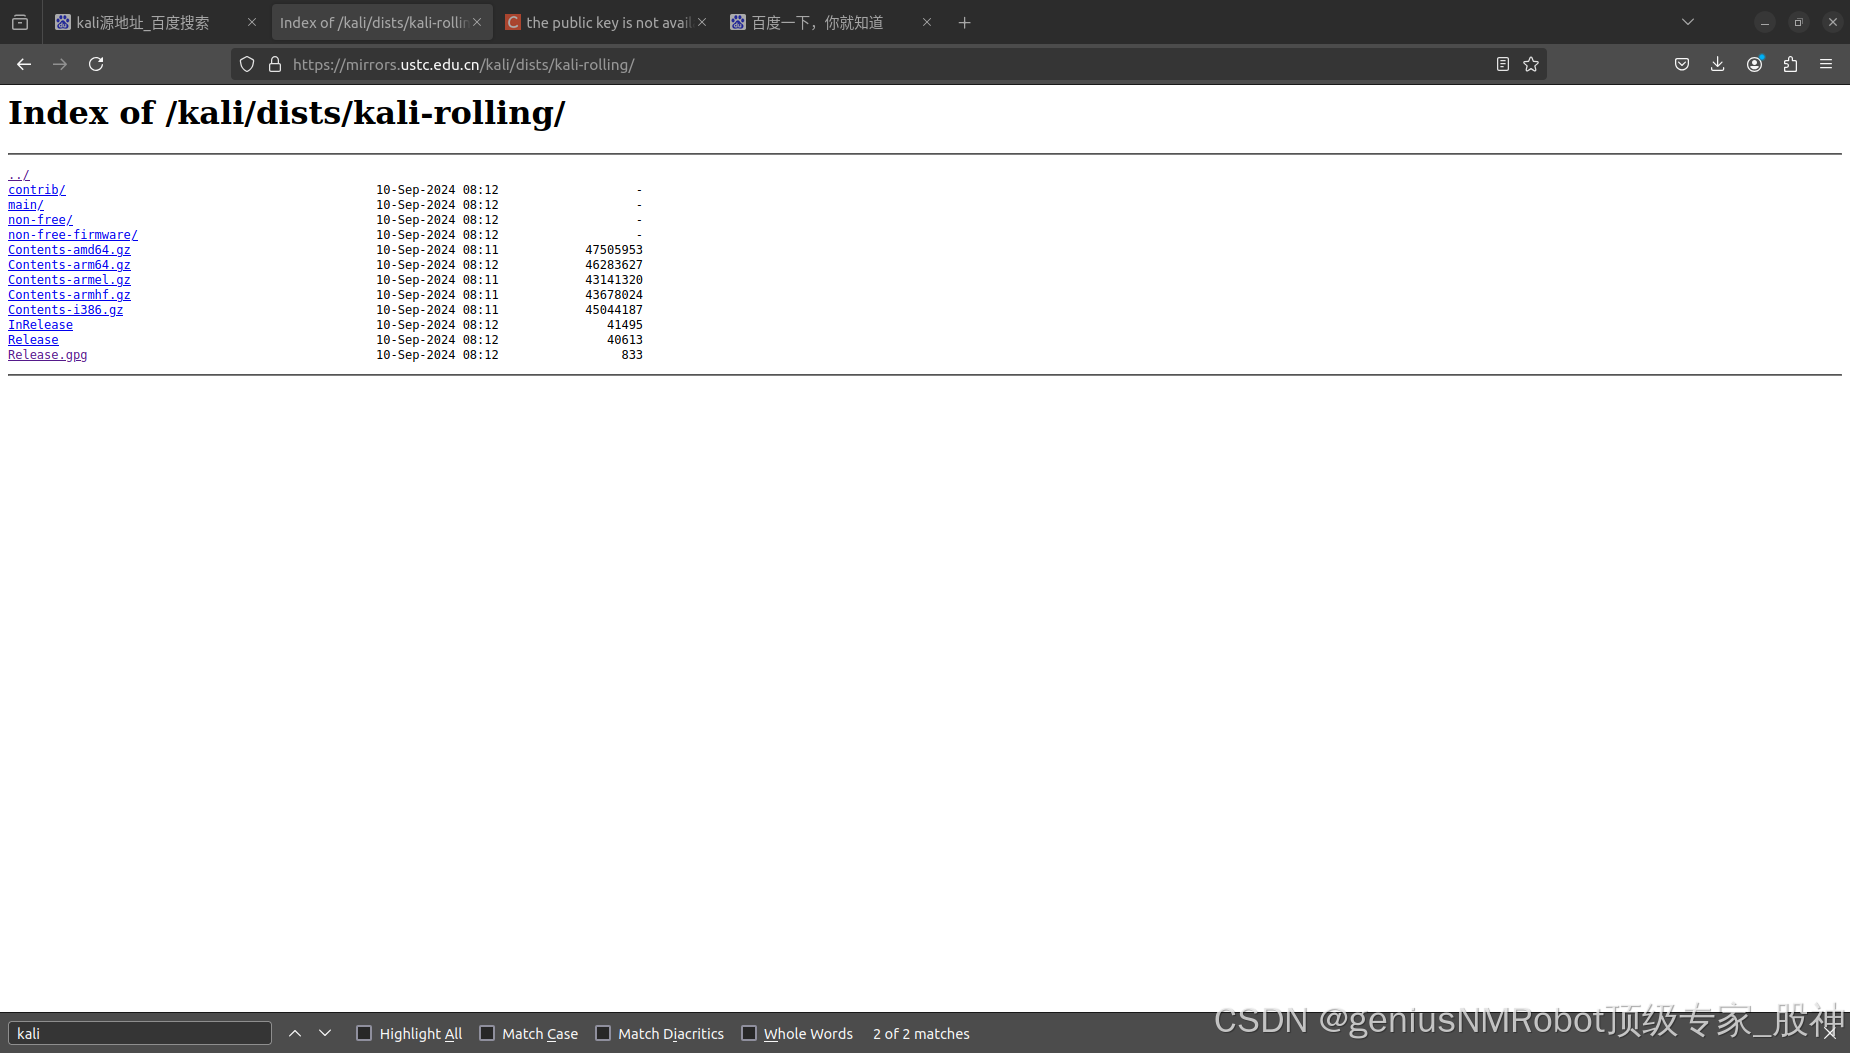The height and width of the screenshot is (1053, 1850).
Task: Open the list-all-tabs chevron
Action: tap(1687, 21)
